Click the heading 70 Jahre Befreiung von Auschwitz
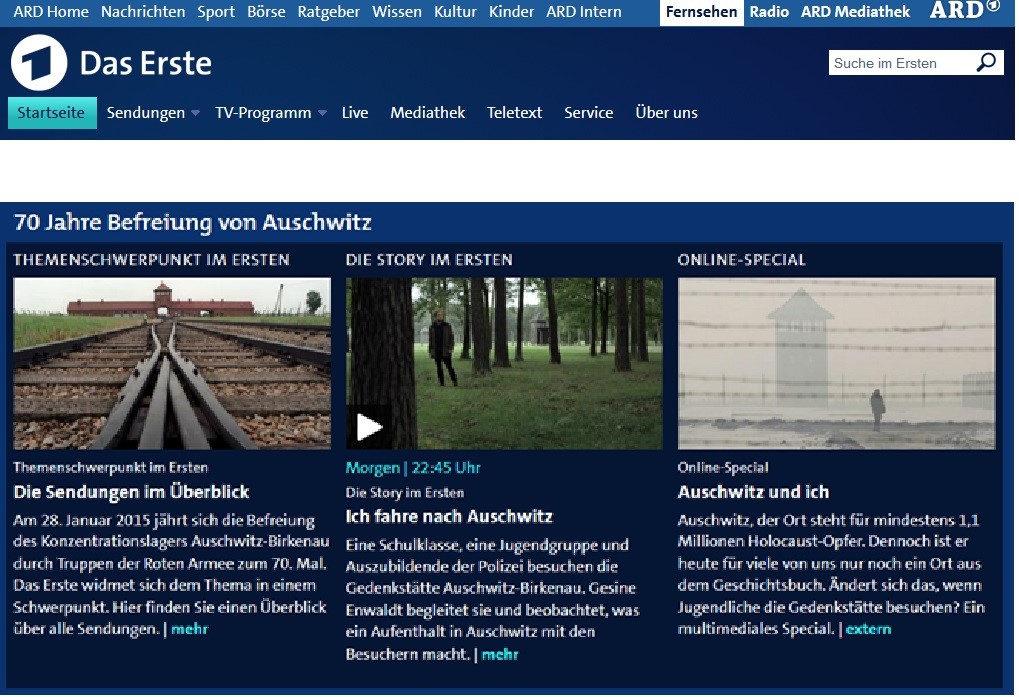Screen dimensions: 1019x697 click(x=192, y=222)
